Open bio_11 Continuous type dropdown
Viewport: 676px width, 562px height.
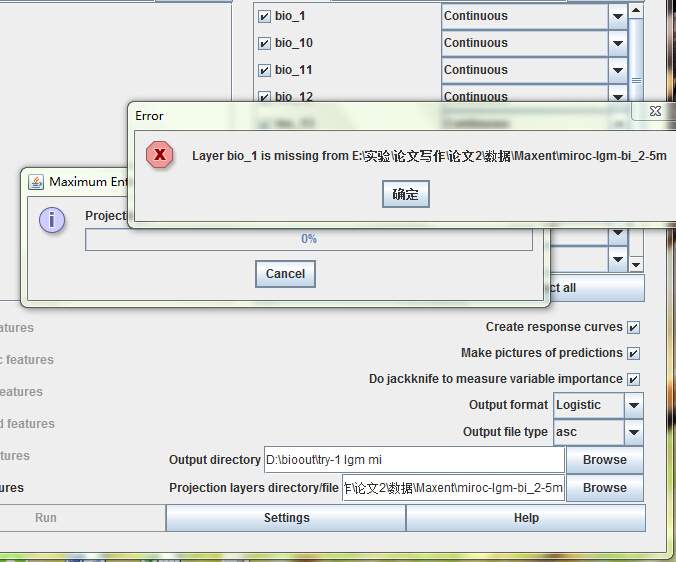[618, 70]
